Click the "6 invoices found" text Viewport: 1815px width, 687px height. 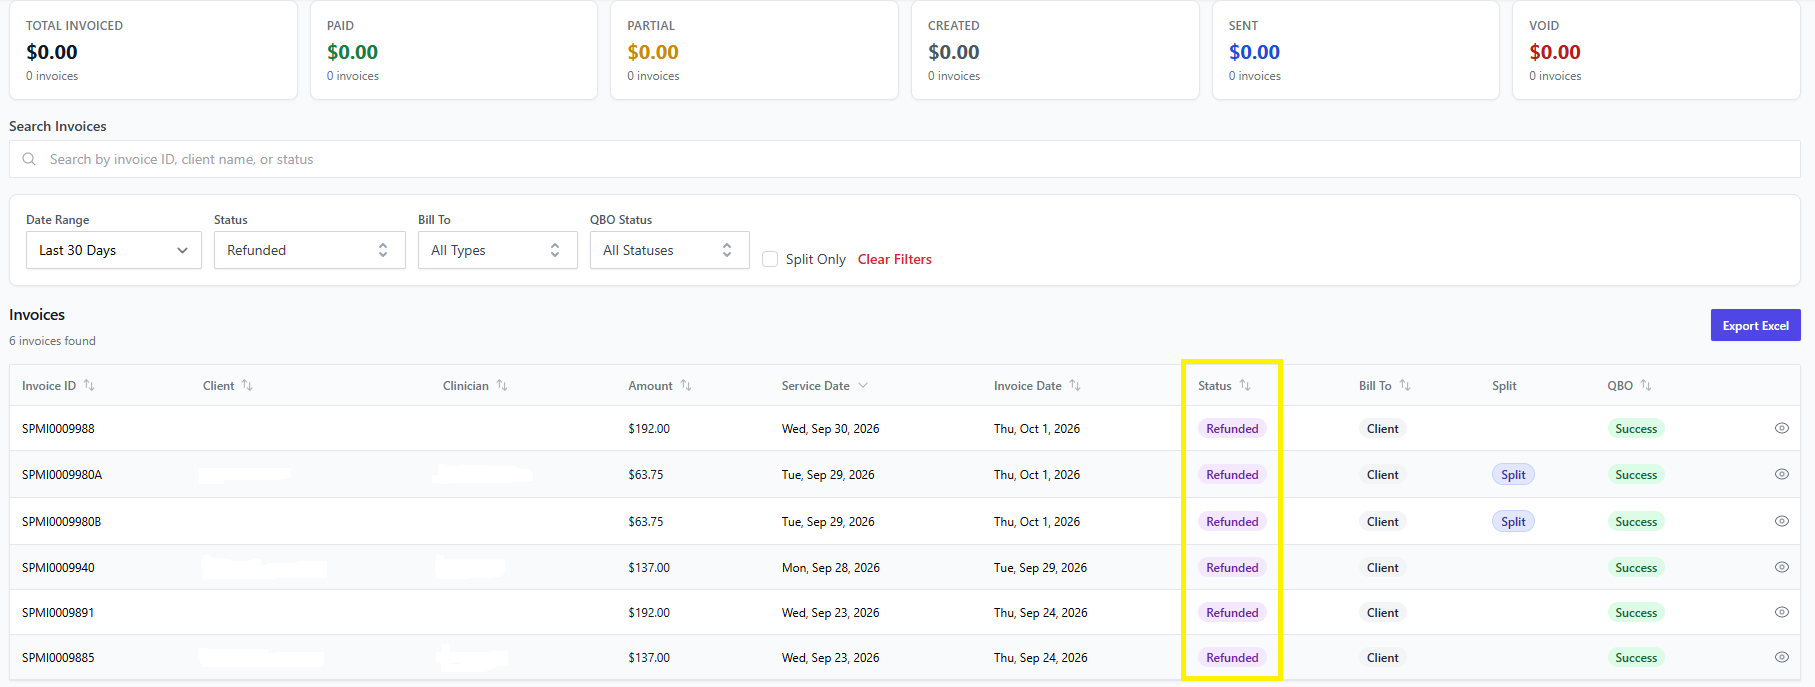[52, 341]
